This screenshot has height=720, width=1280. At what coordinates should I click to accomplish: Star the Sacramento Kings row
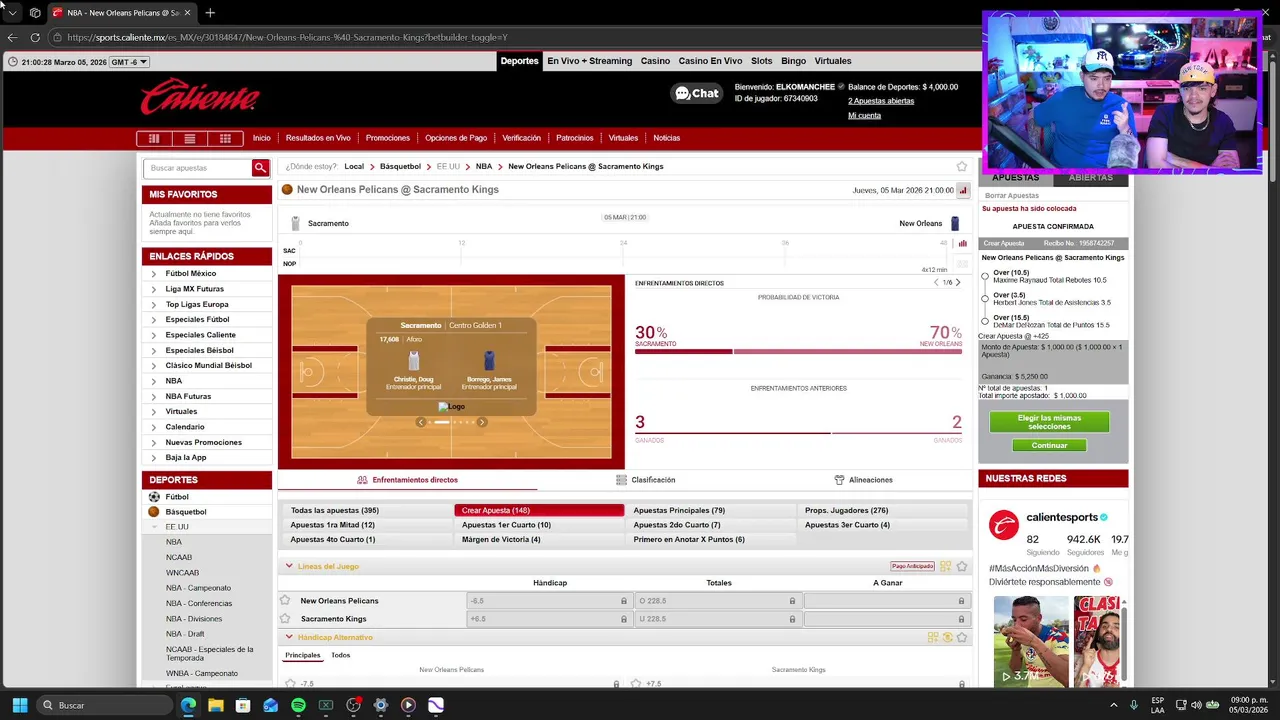[285, 618]
